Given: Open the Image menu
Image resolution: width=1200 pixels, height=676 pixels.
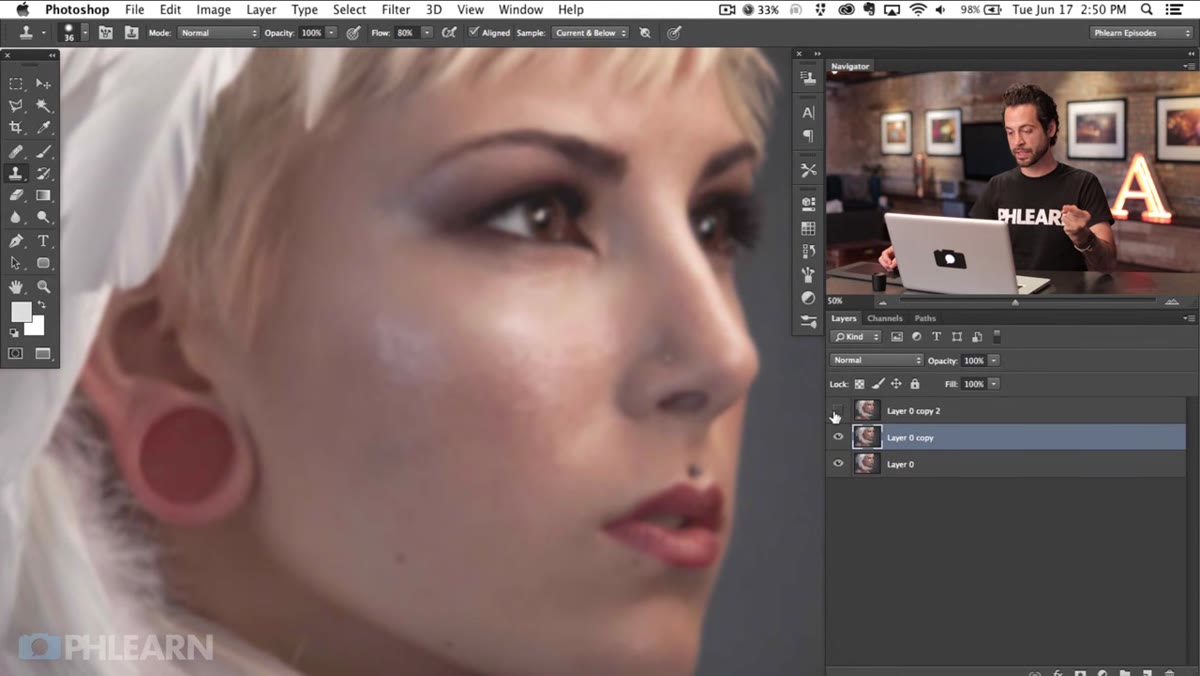Looking at the screenshot, I should click(x=213, y=9).
